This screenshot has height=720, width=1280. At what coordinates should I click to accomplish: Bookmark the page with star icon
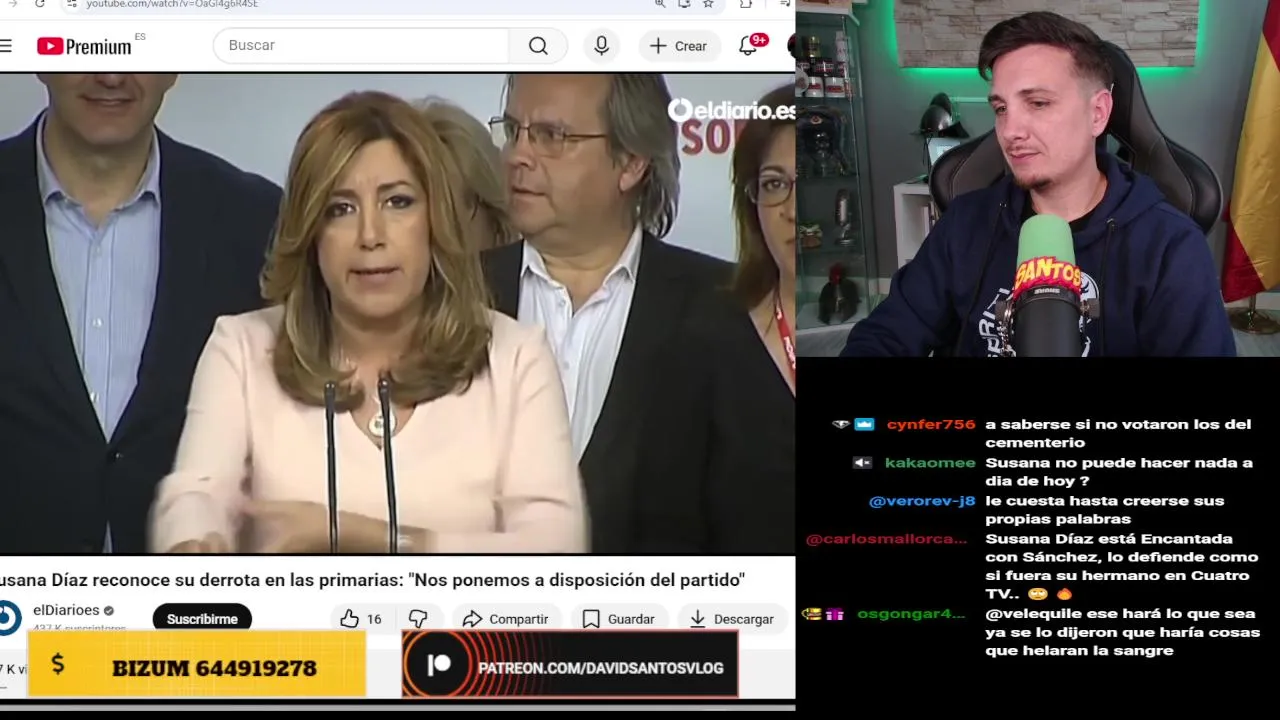tap(708, 4)
